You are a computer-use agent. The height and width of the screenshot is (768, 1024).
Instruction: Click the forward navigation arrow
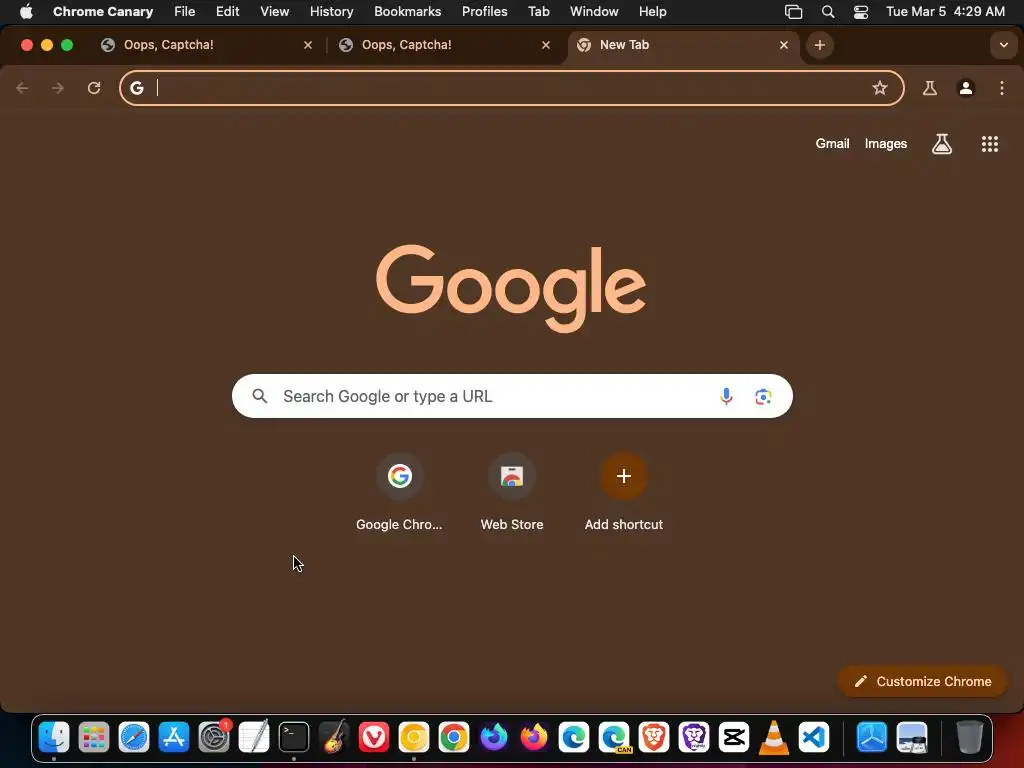58,88
